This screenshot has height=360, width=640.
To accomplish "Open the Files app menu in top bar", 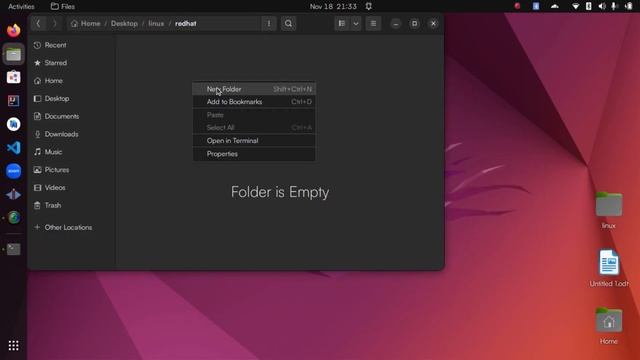I will (x=62, y=7).
